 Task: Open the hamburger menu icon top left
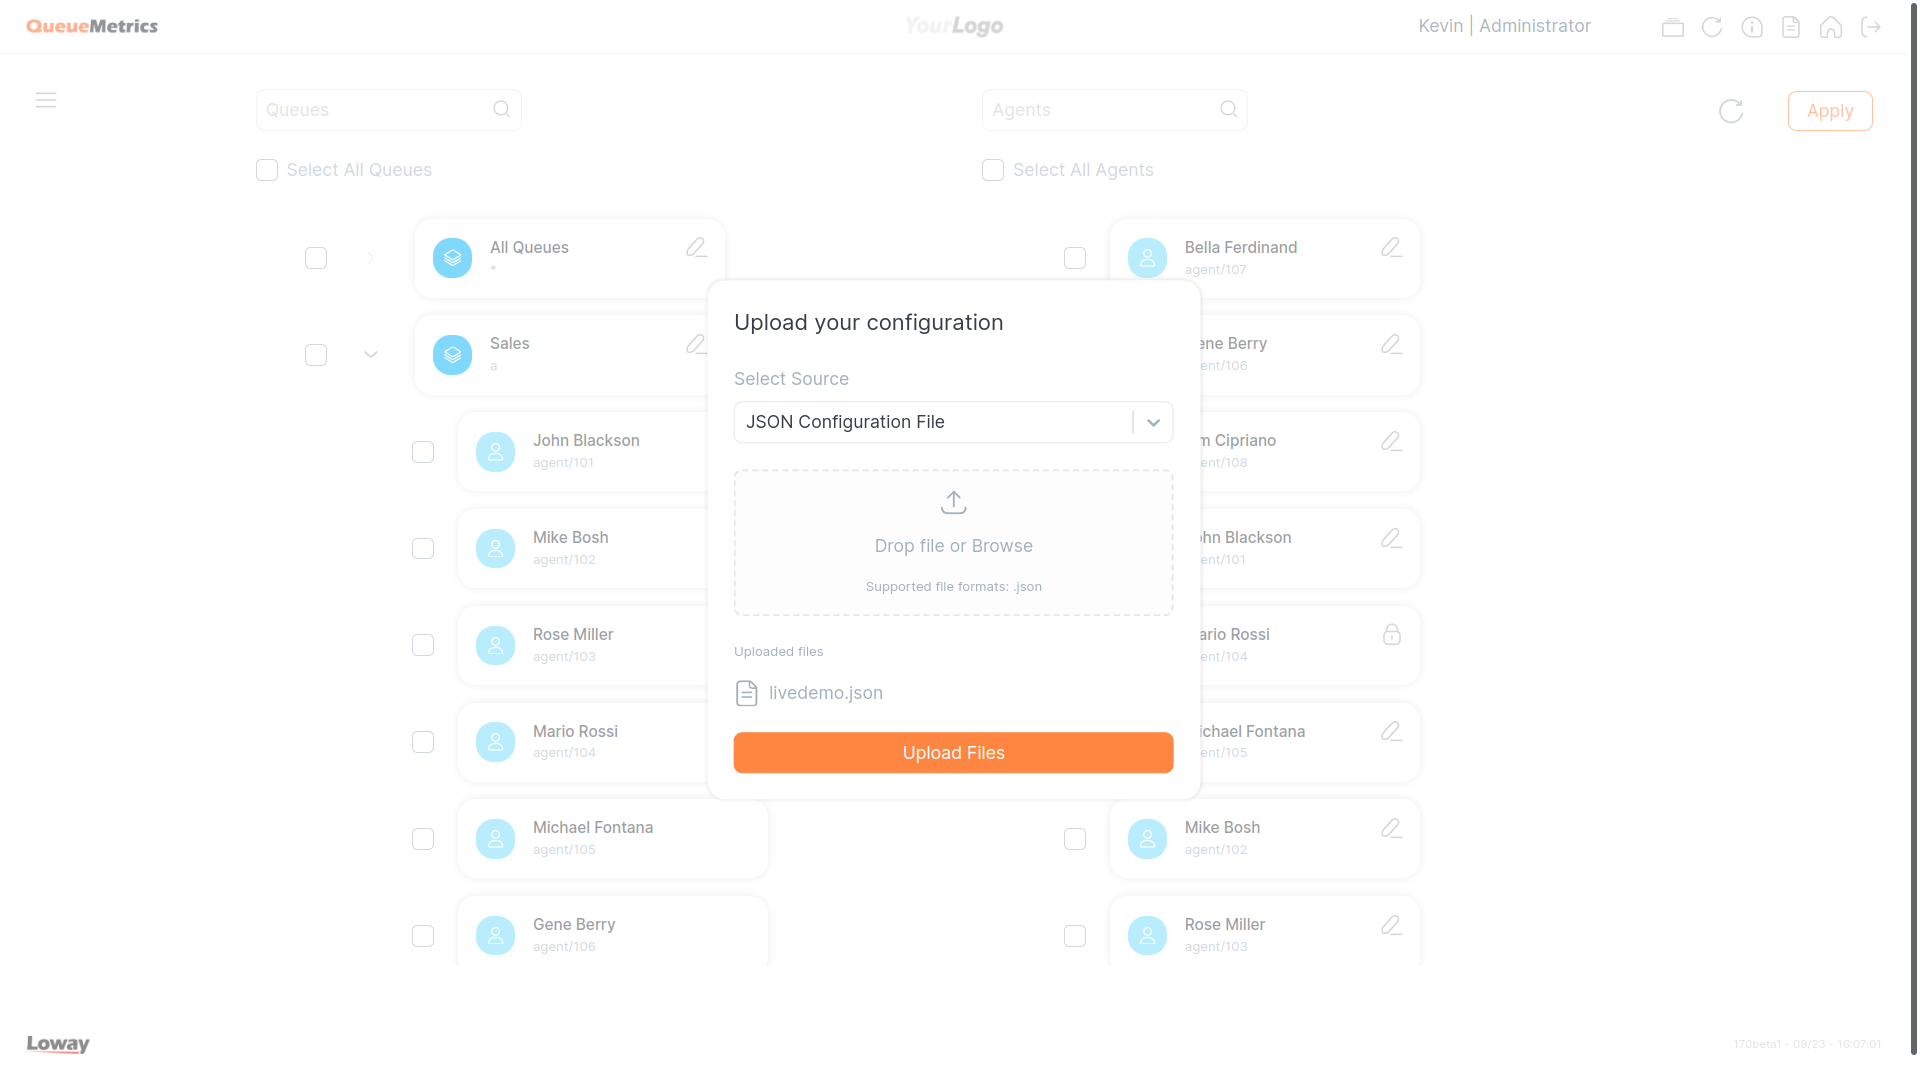tap(46, 100)
